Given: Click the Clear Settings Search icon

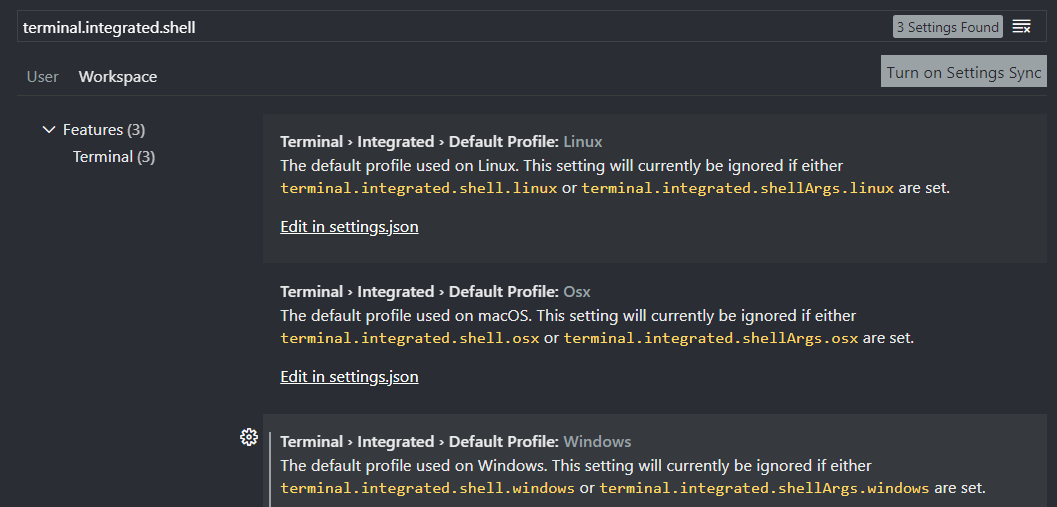Looking at the screenshot, I should coord(1021,27).
